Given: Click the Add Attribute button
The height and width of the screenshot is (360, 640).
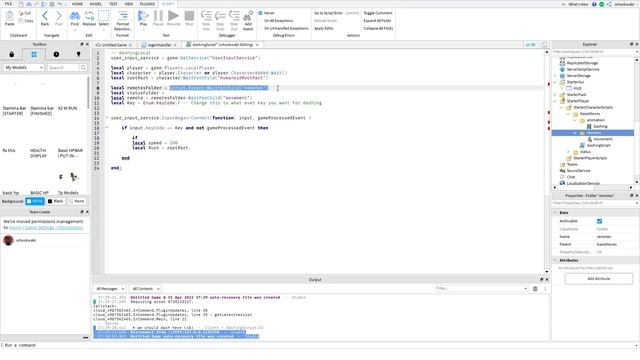Looking at the screenshot, I should [x=599, y=279].
